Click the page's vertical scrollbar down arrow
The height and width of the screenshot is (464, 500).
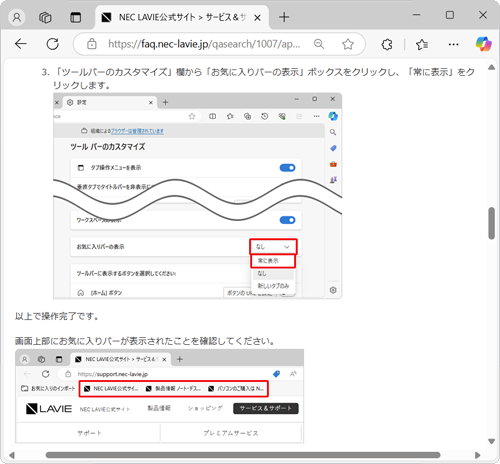[x=491, y=441]
